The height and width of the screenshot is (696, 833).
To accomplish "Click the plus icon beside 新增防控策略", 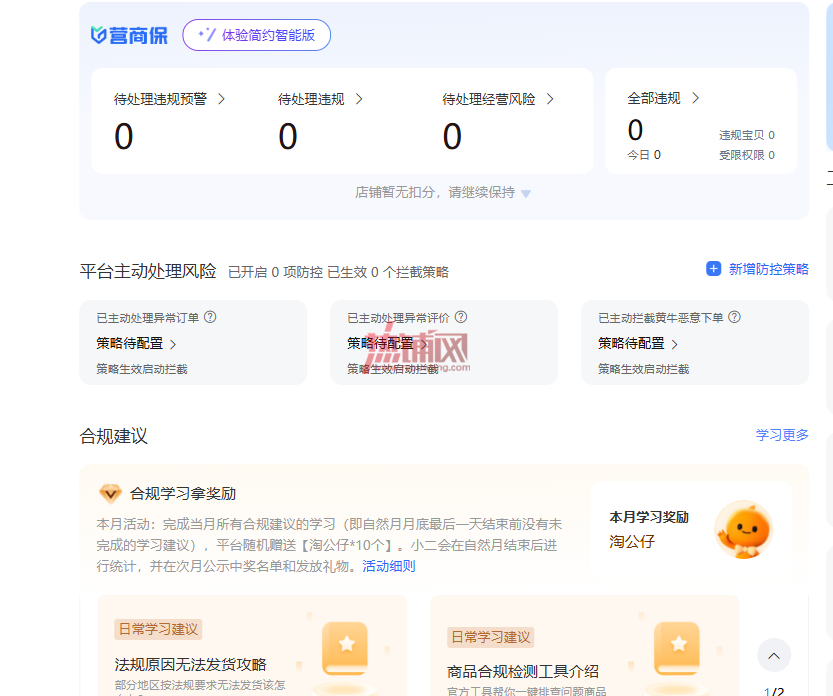I will click(713, 269).
